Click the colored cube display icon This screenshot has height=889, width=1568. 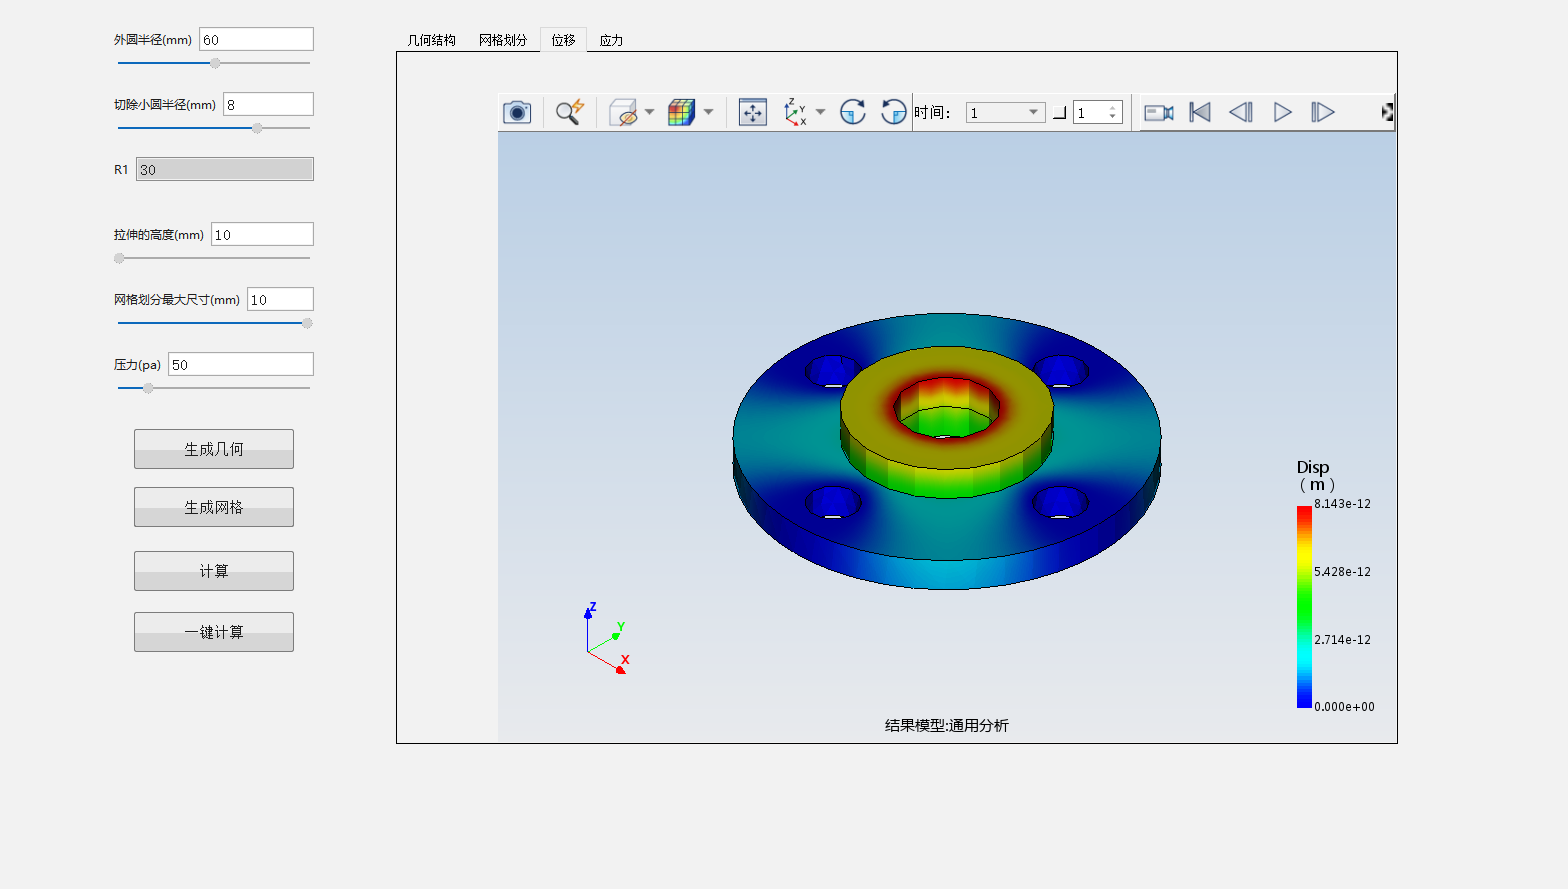point(681,112)
